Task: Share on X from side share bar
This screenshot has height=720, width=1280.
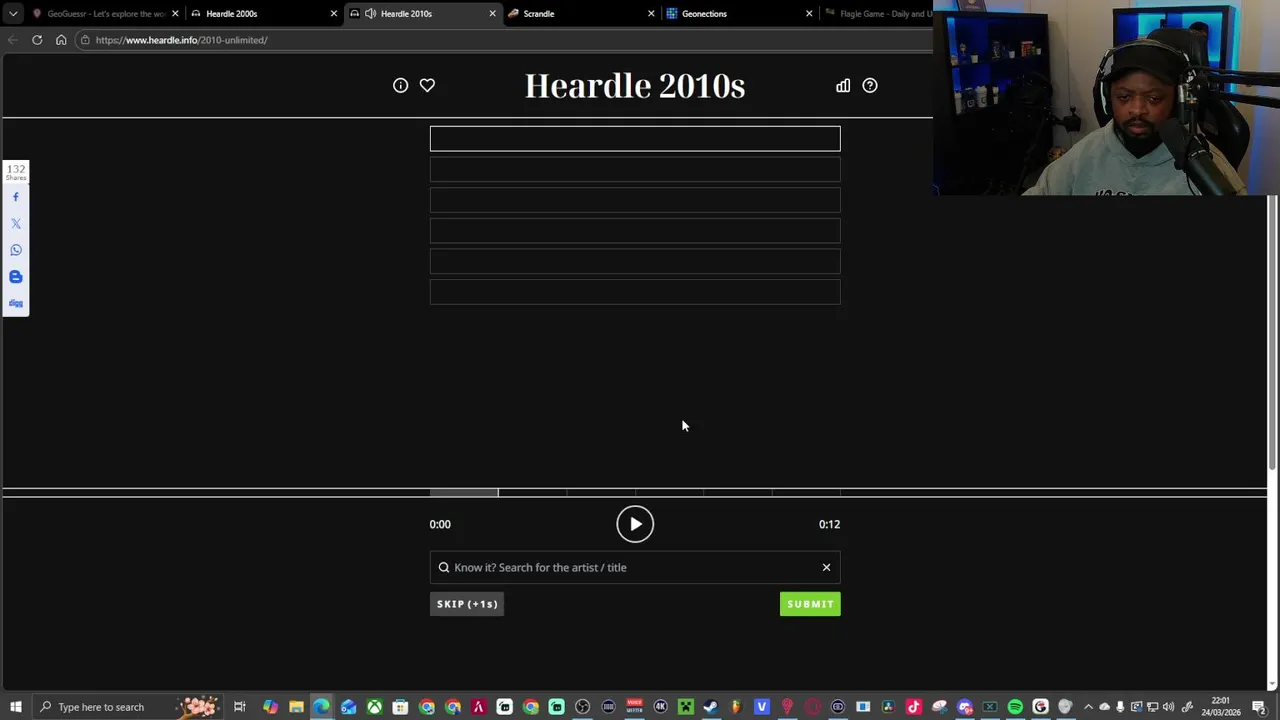Action: [16, 223]
